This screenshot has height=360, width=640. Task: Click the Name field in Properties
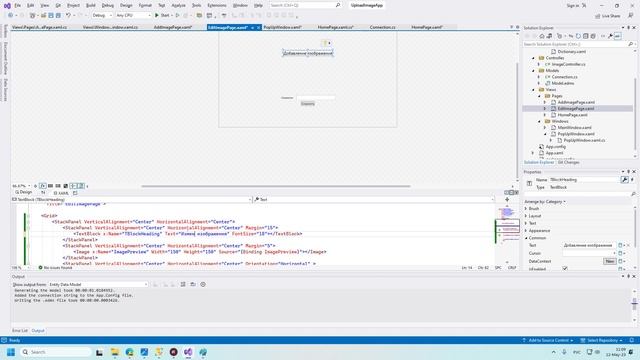pyautogui.click(x=584, y=180)
